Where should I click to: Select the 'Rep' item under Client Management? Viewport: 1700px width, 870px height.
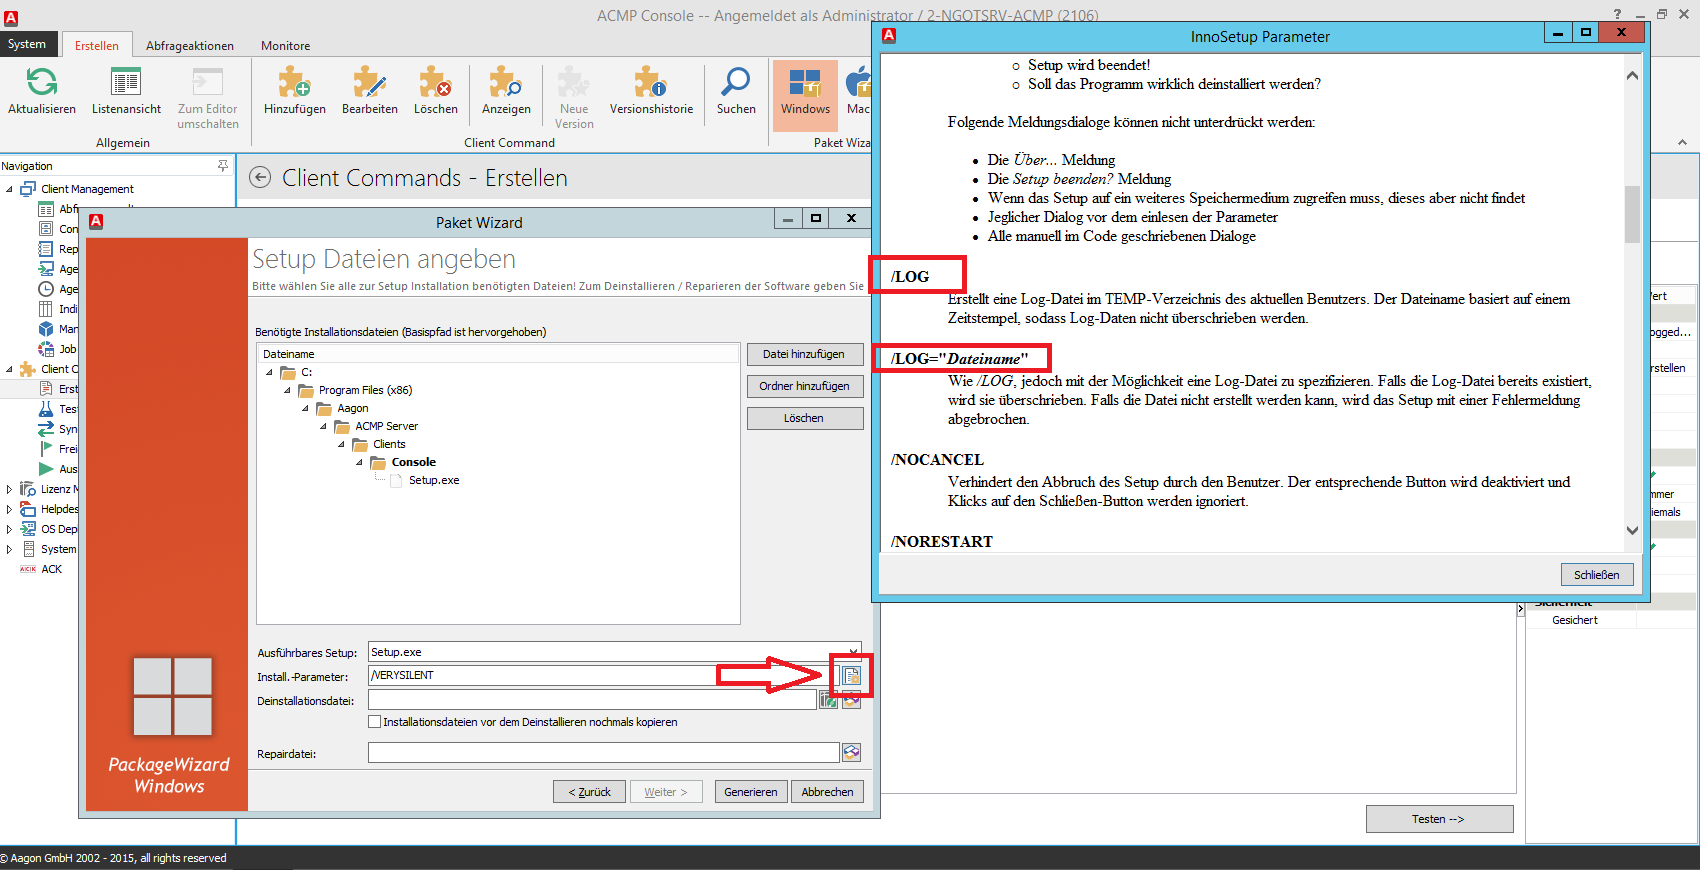coord(59,249)
